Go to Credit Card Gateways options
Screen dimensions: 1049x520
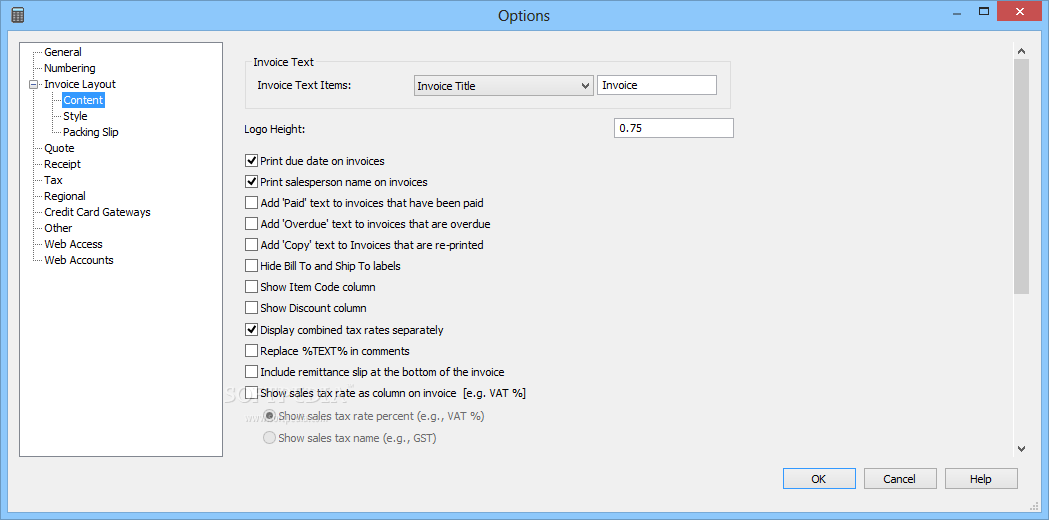[97, 212]
